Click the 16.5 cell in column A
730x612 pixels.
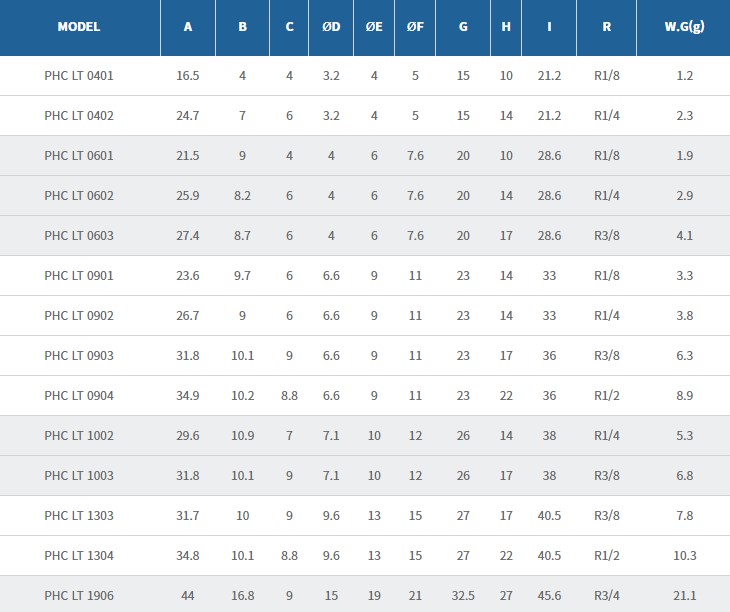click(188, 76)
